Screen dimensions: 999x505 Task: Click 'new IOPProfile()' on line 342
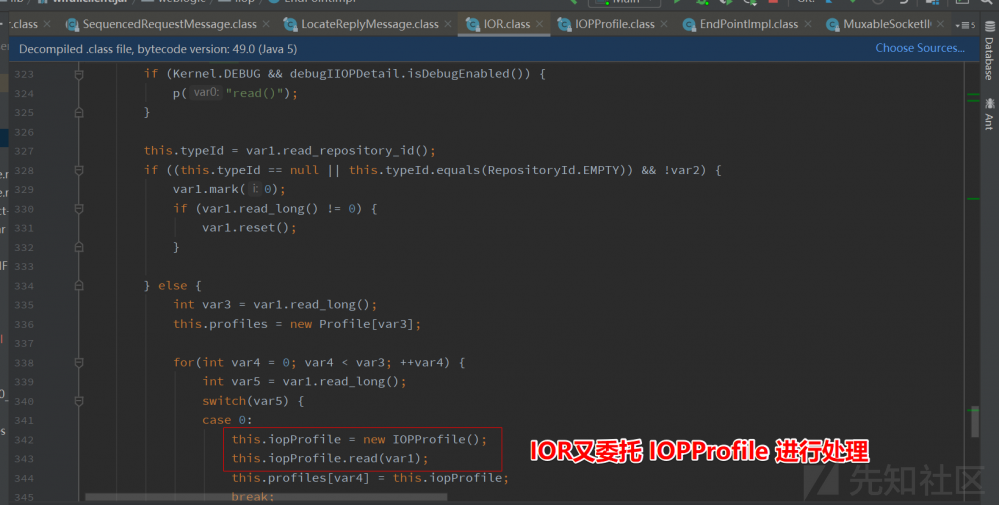424,439
